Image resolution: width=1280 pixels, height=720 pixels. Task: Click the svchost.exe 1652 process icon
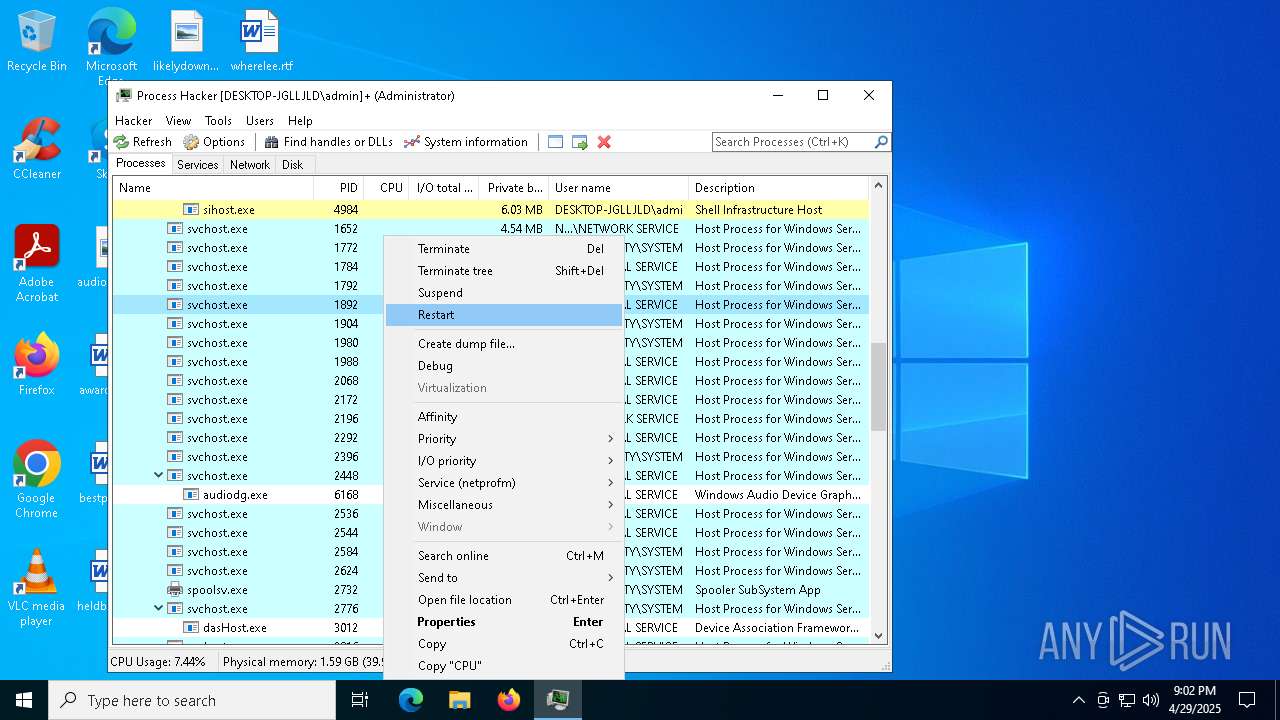[x=175, y=229]
